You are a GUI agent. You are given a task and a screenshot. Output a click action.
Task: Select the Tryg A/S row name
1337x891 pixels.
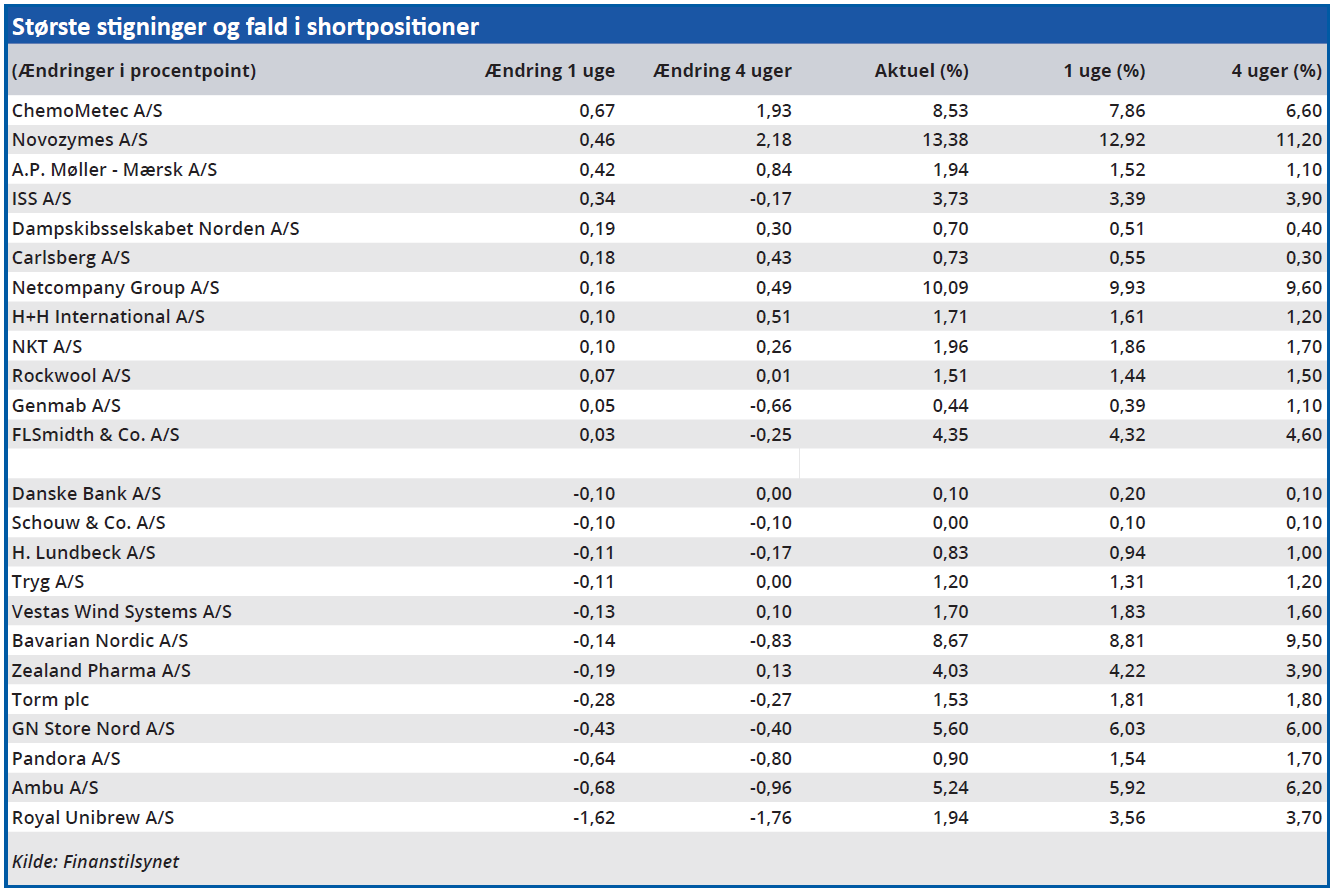tap(48, 582)
